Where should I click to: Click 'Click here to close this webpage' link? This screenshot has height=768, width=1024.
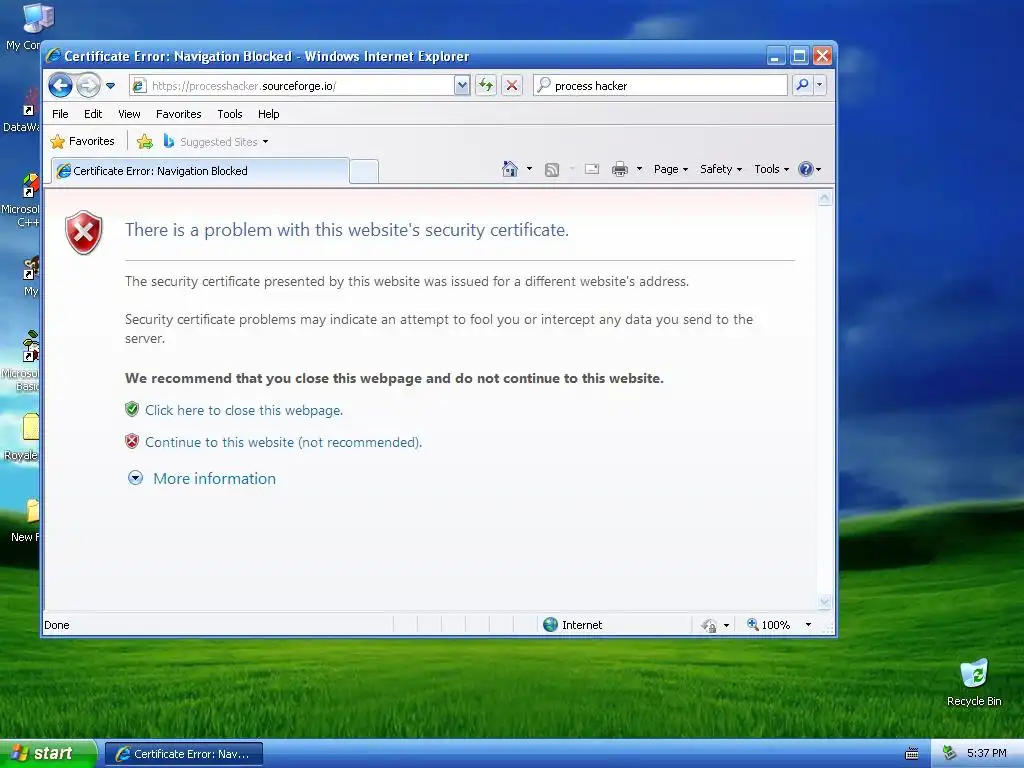244,410
